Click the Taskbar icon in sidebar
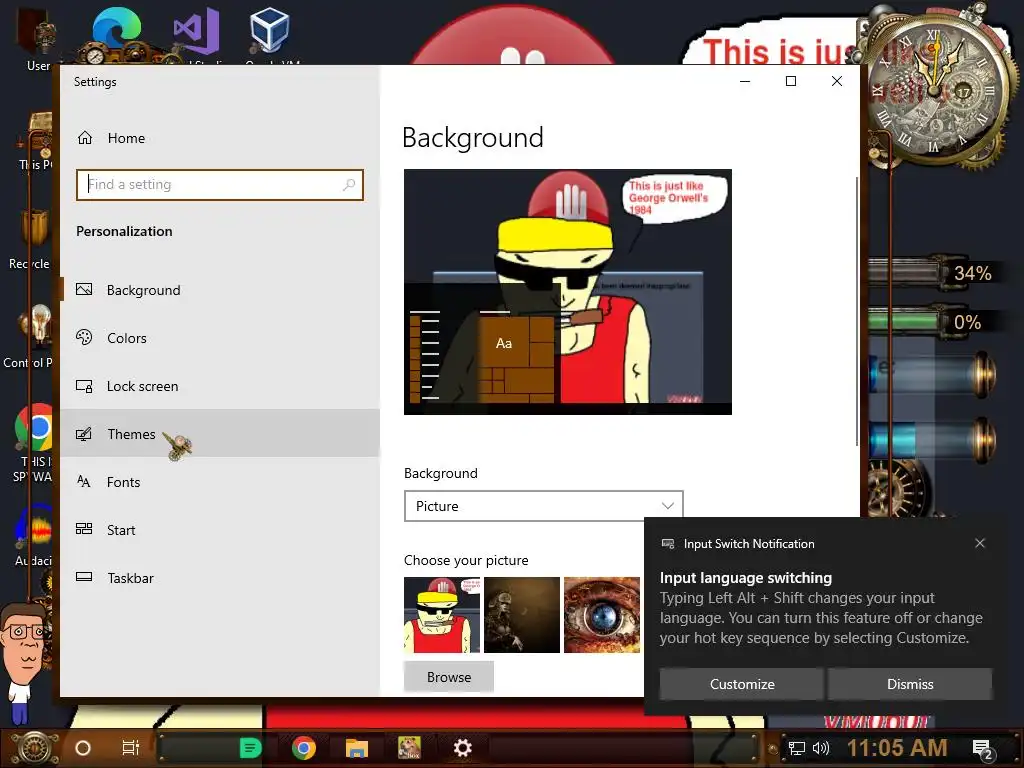This screenshot has width=1024, height=768. [84, 577]
